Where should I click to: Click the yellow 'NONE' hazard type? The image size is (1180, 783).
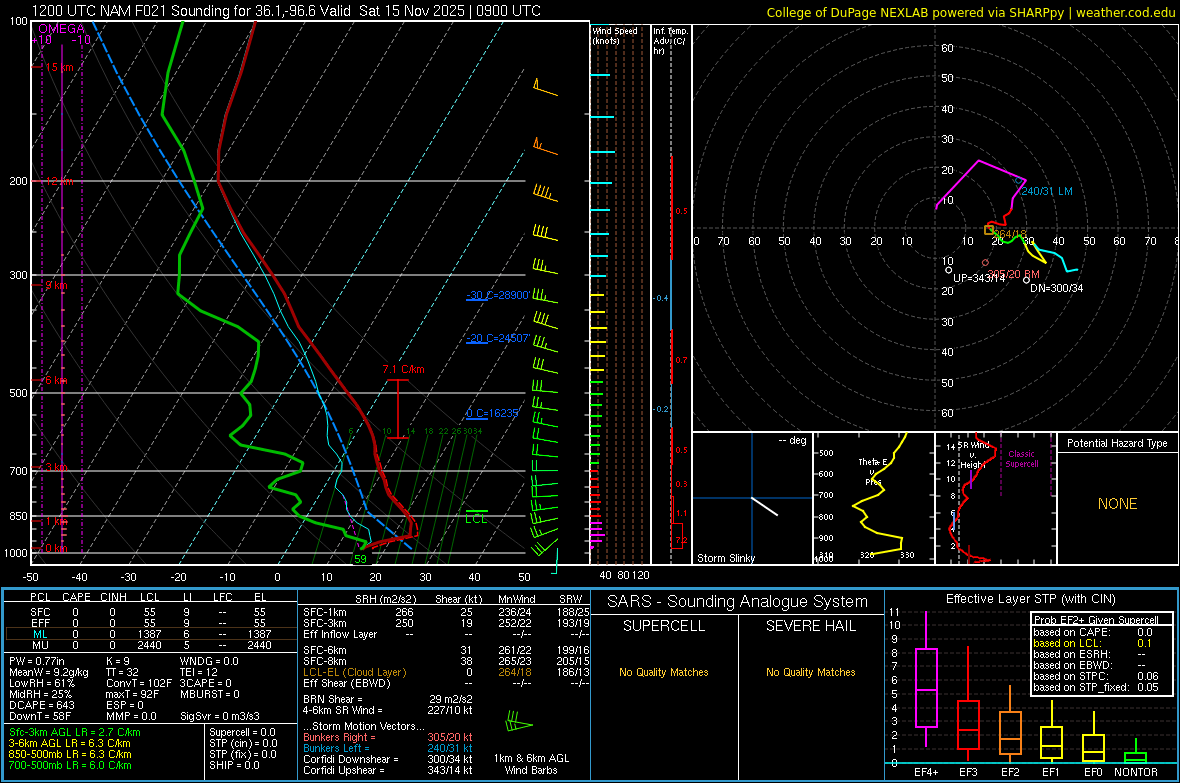[1118, 504]
